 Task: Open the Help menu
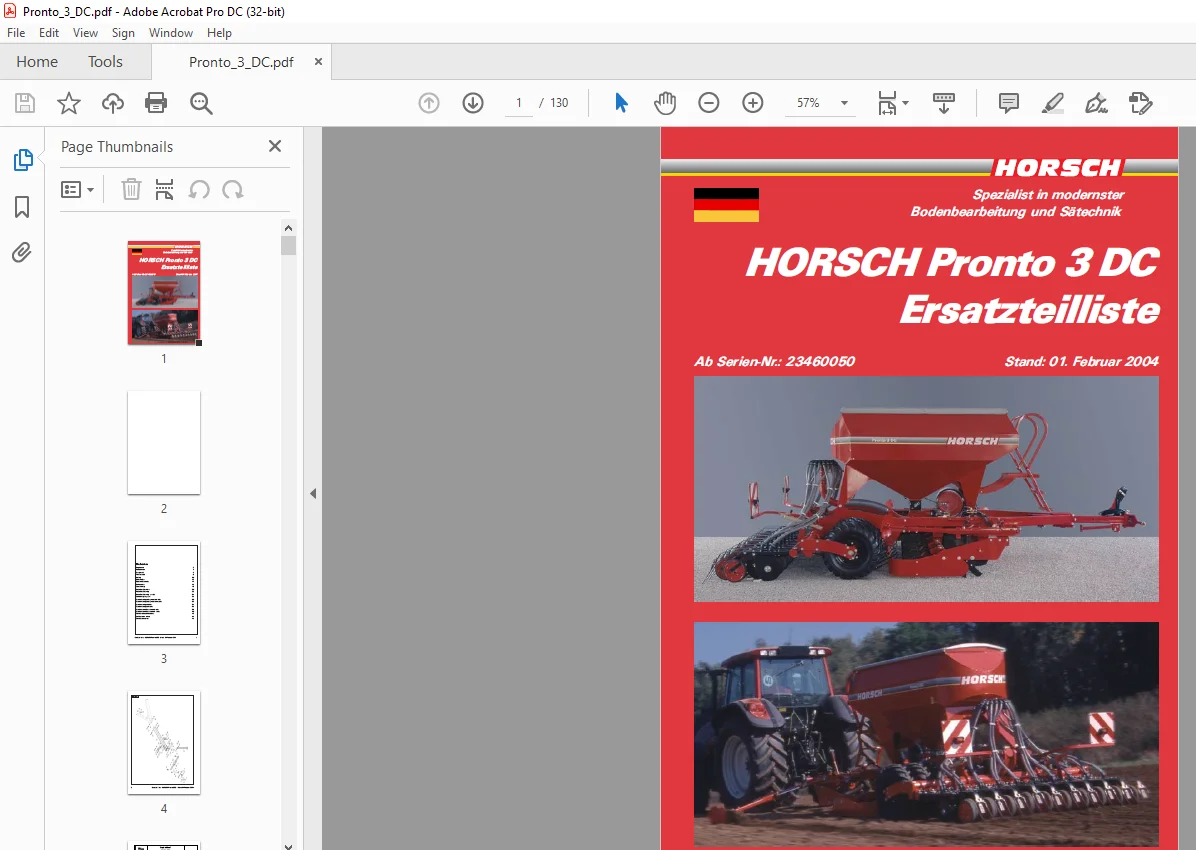point(219,33)
